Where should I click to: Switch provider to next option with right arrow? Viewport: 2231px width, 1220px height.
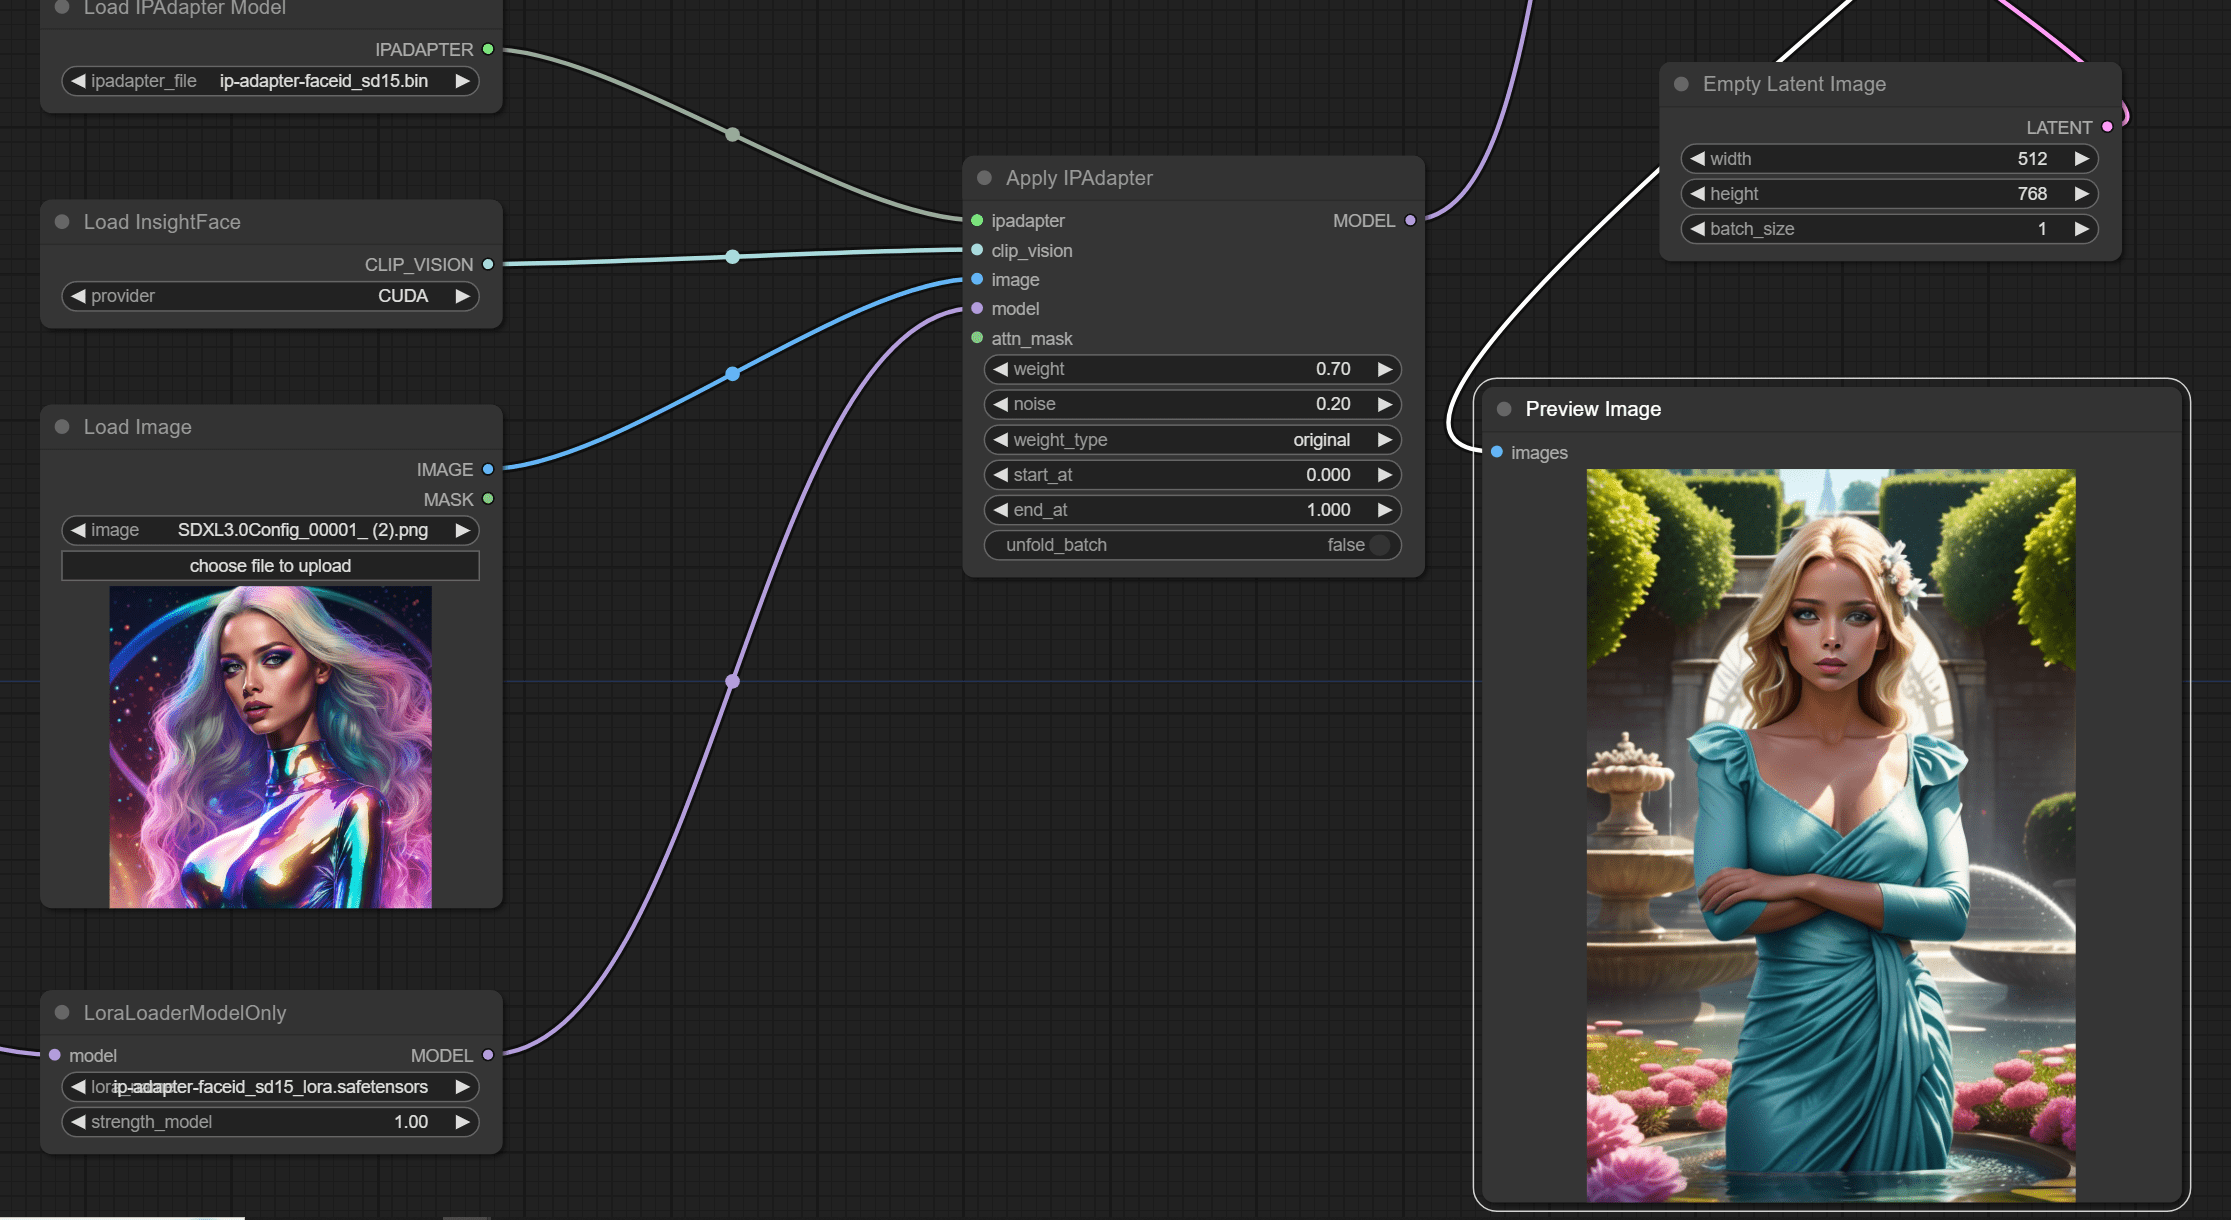(x=462, y=296)
